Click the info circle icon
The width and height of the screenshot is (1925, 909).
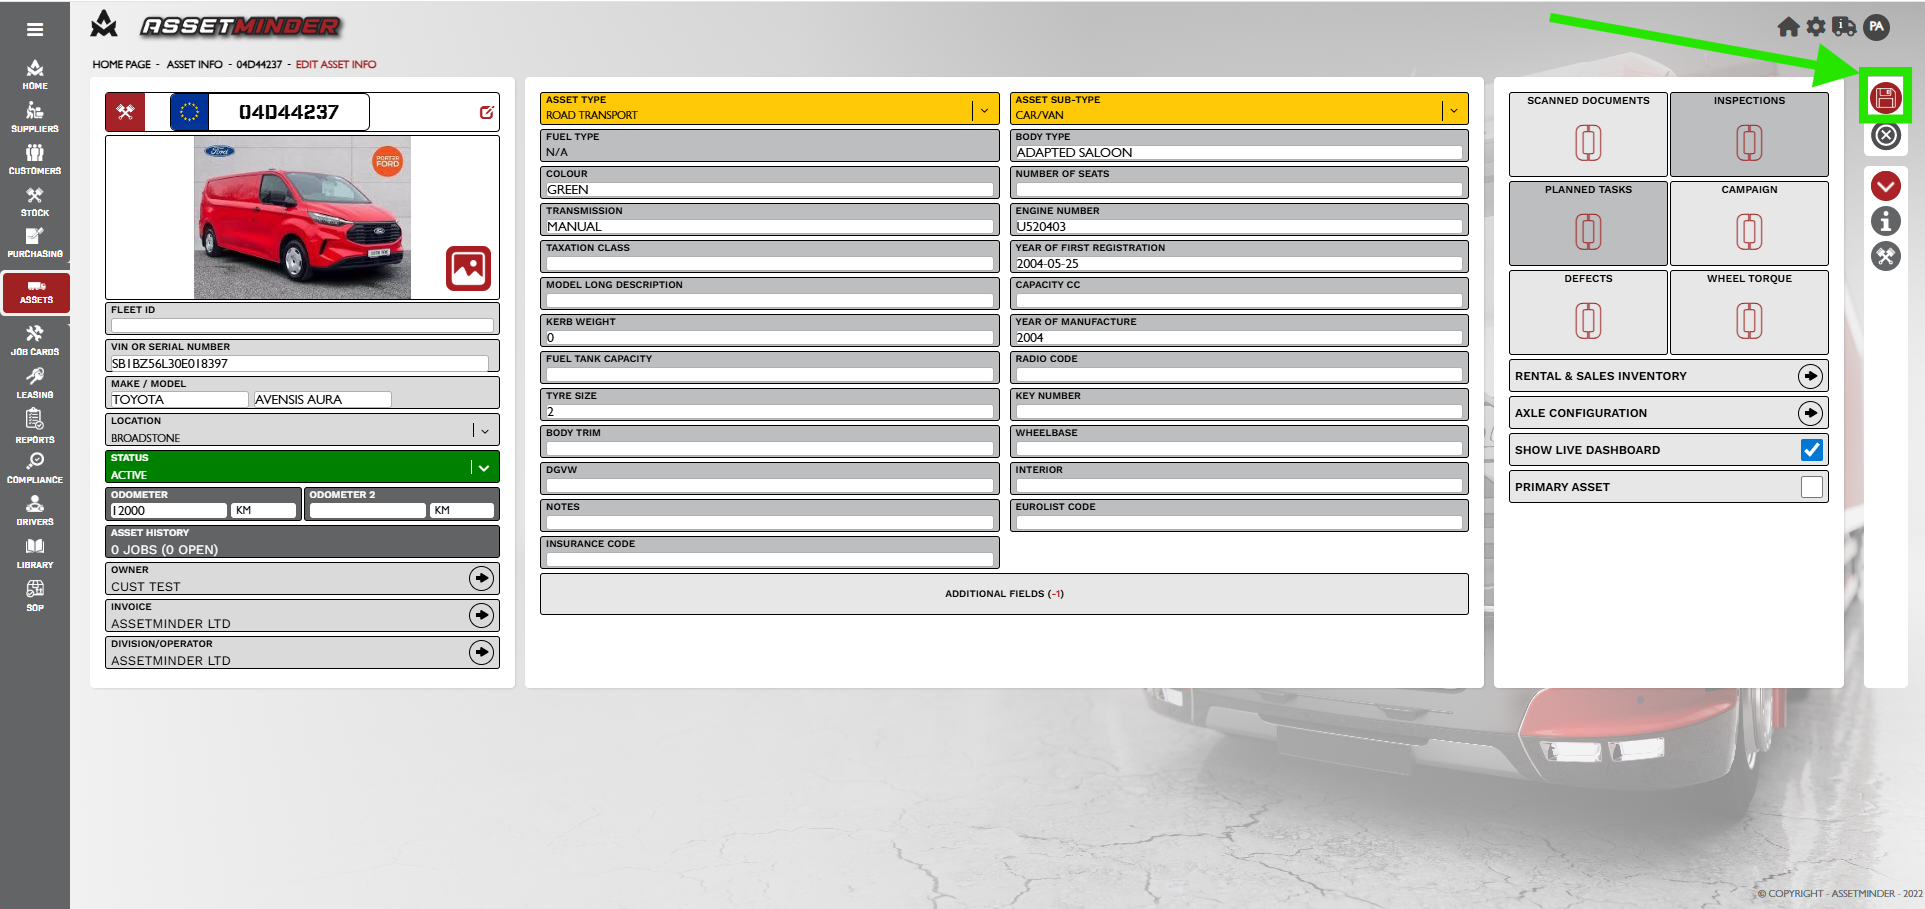click(1885, 221)
